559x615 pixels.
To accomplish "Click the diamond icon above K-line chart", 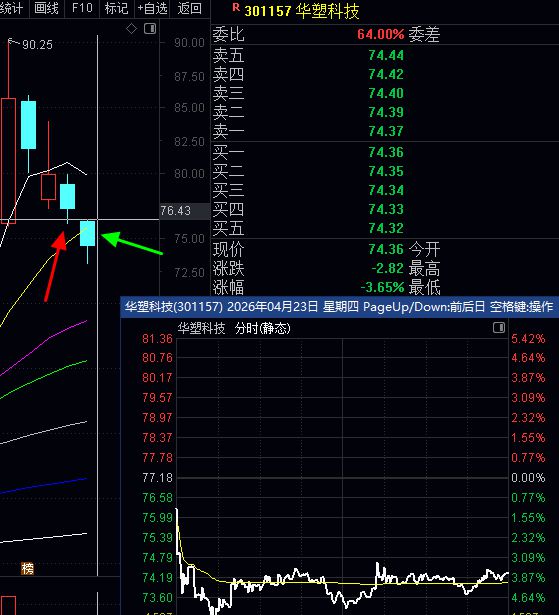I will pyautogui.click(x=131, y=29).
